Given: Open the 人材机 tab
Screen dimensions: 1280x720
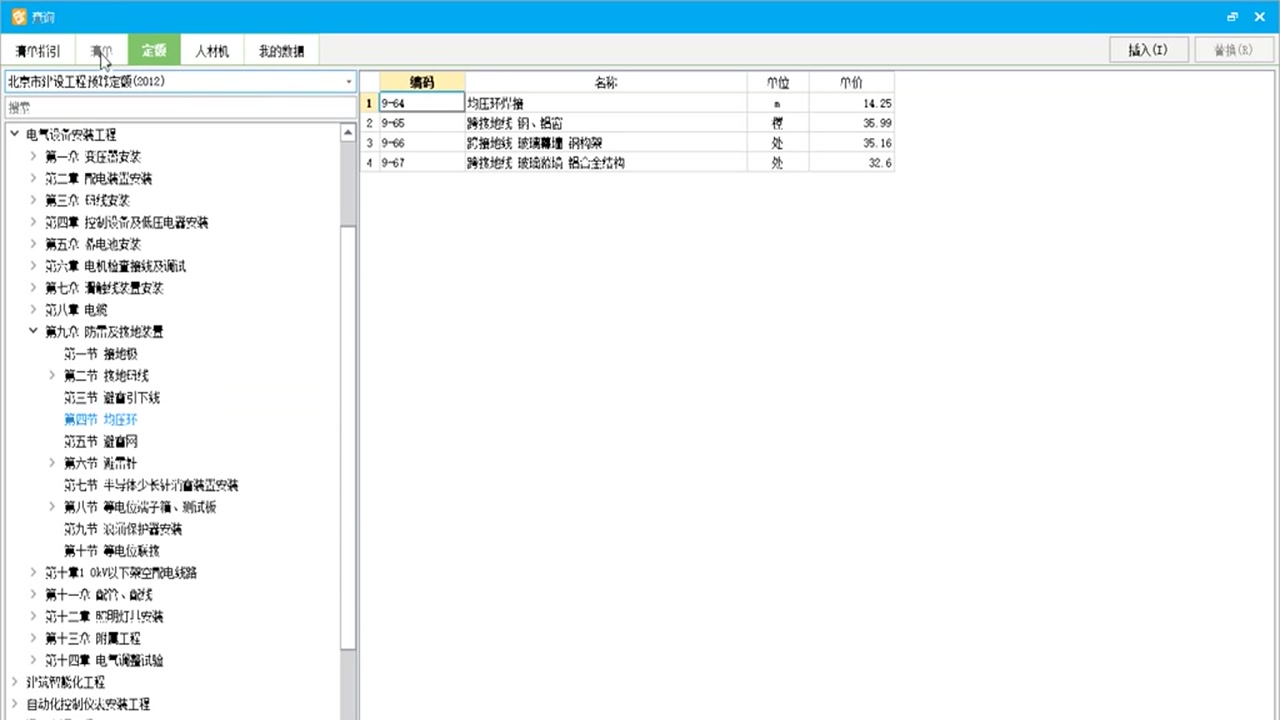Looking at the screenshot, I should [212, 51].
